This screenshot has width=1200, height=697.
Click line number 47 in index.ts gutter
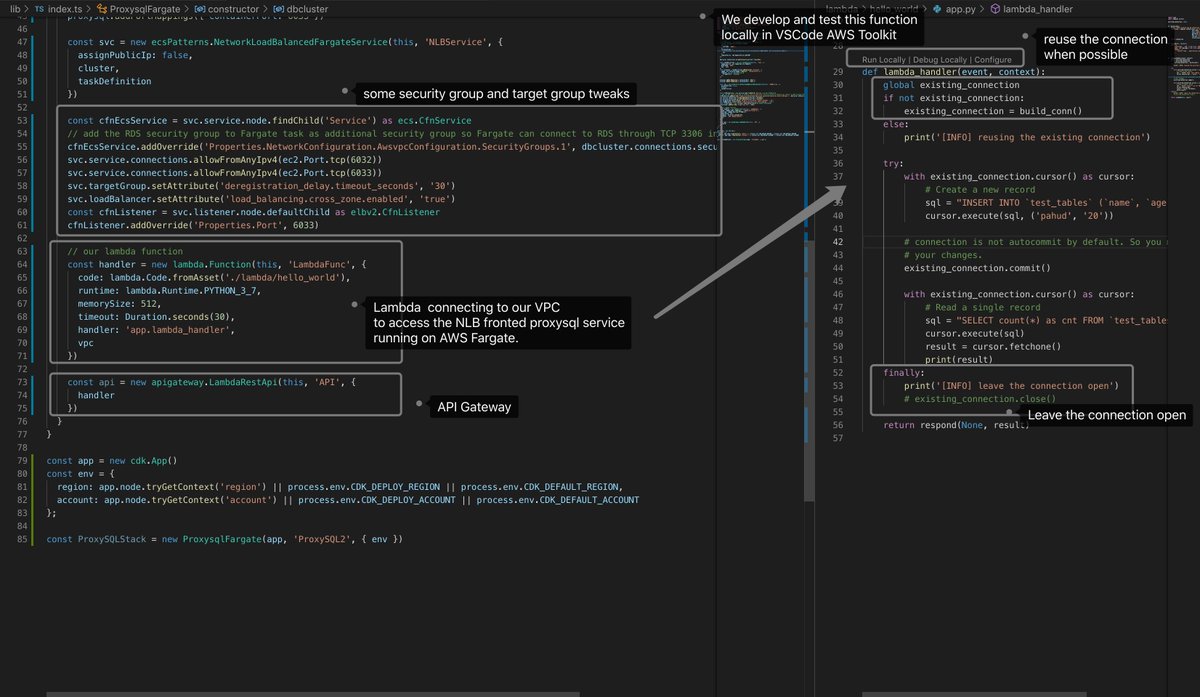[22, 44]
